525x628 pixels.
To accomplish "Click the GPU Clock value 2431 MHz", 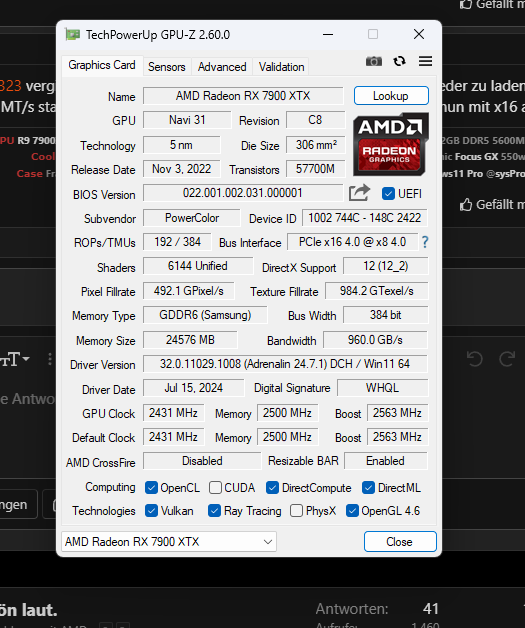I will coord(173,413).
